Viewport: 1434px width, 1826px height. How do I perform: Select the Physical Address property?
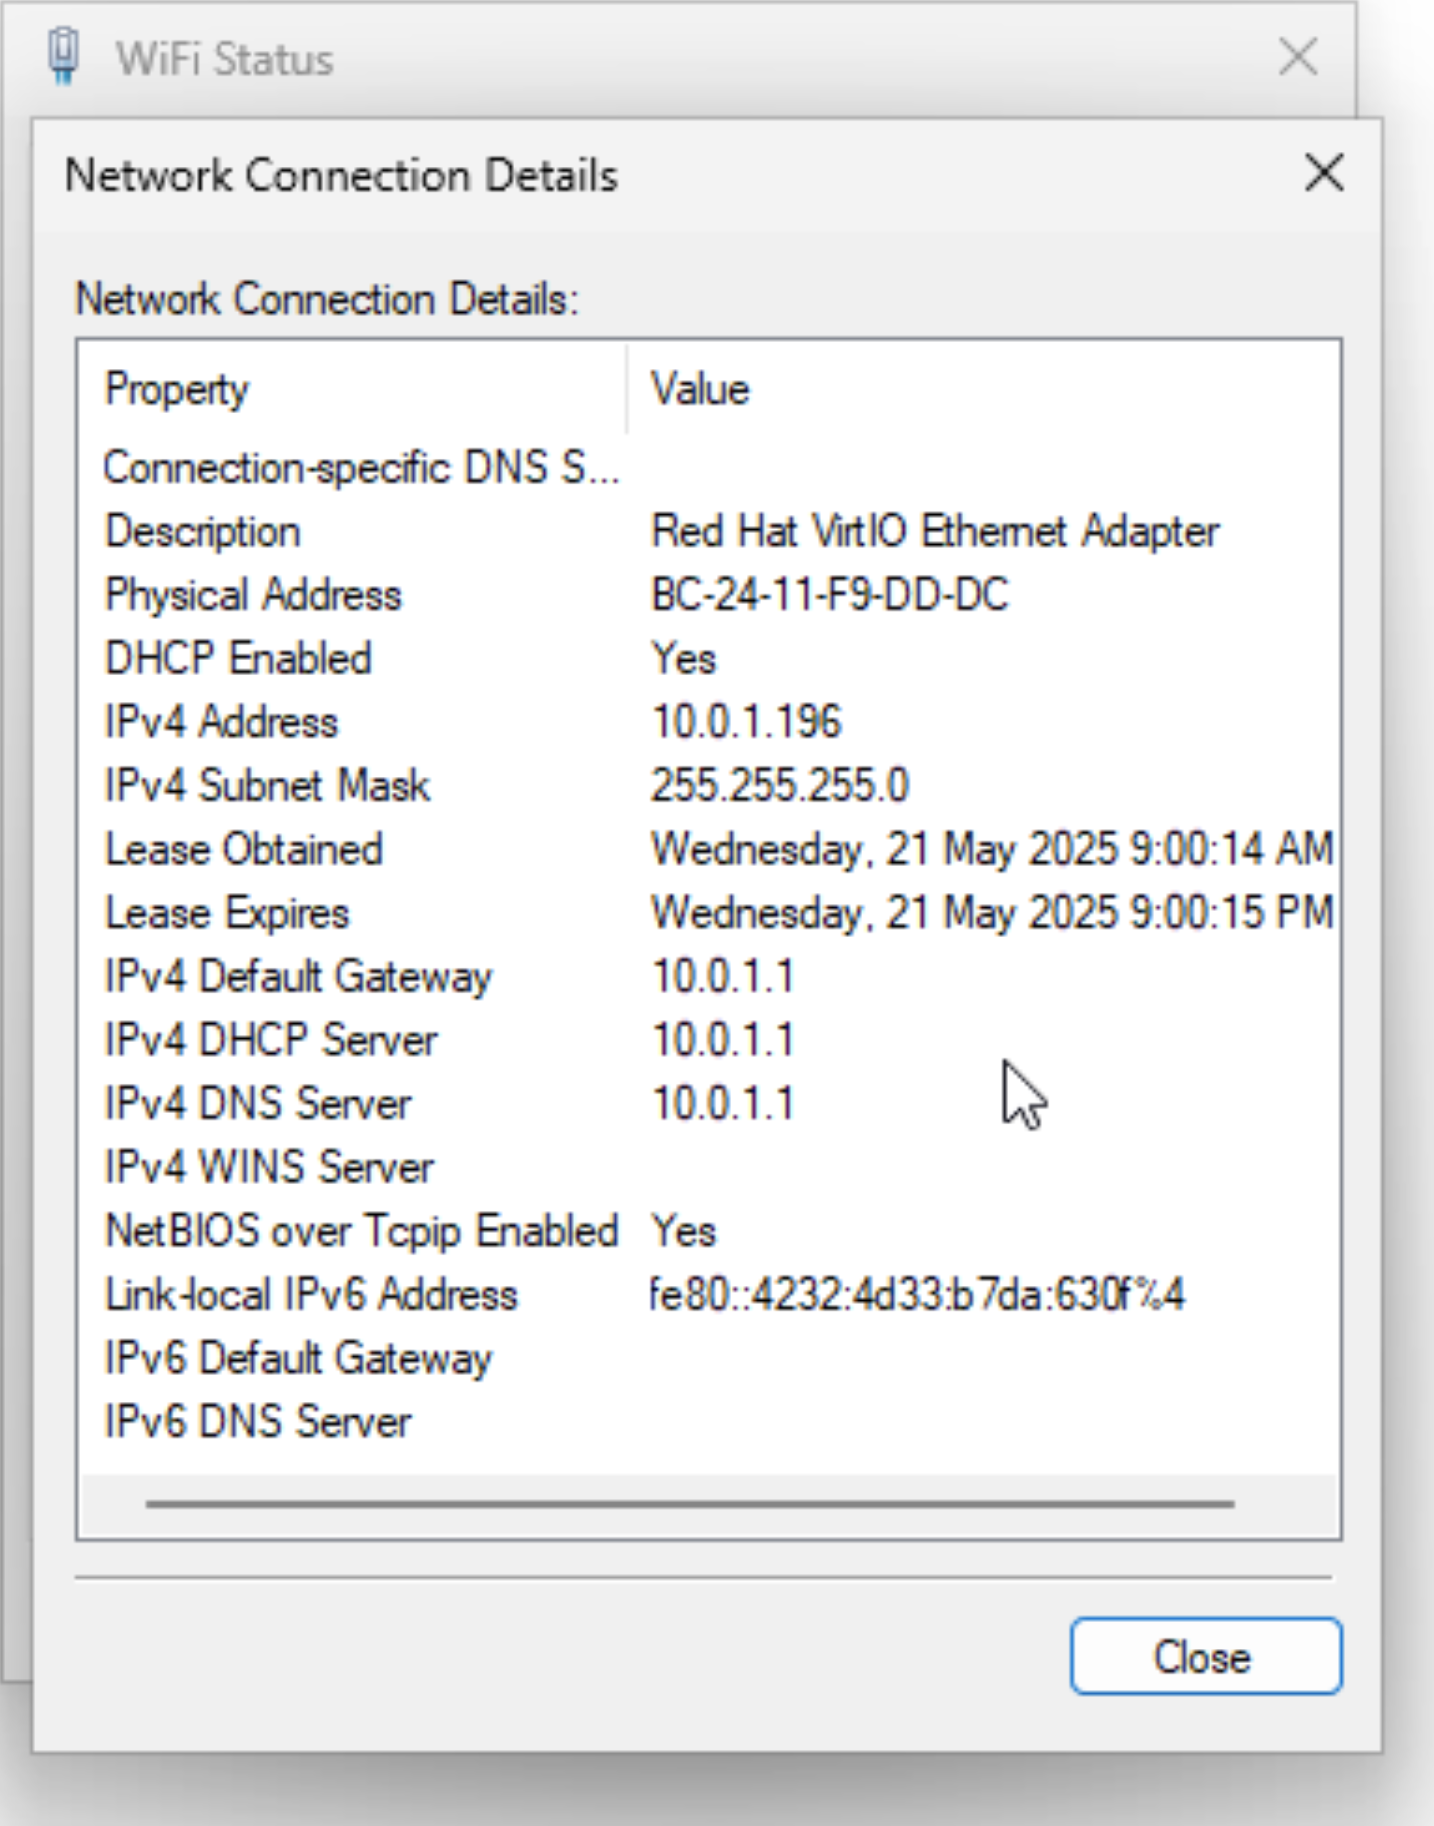(253, 595)
